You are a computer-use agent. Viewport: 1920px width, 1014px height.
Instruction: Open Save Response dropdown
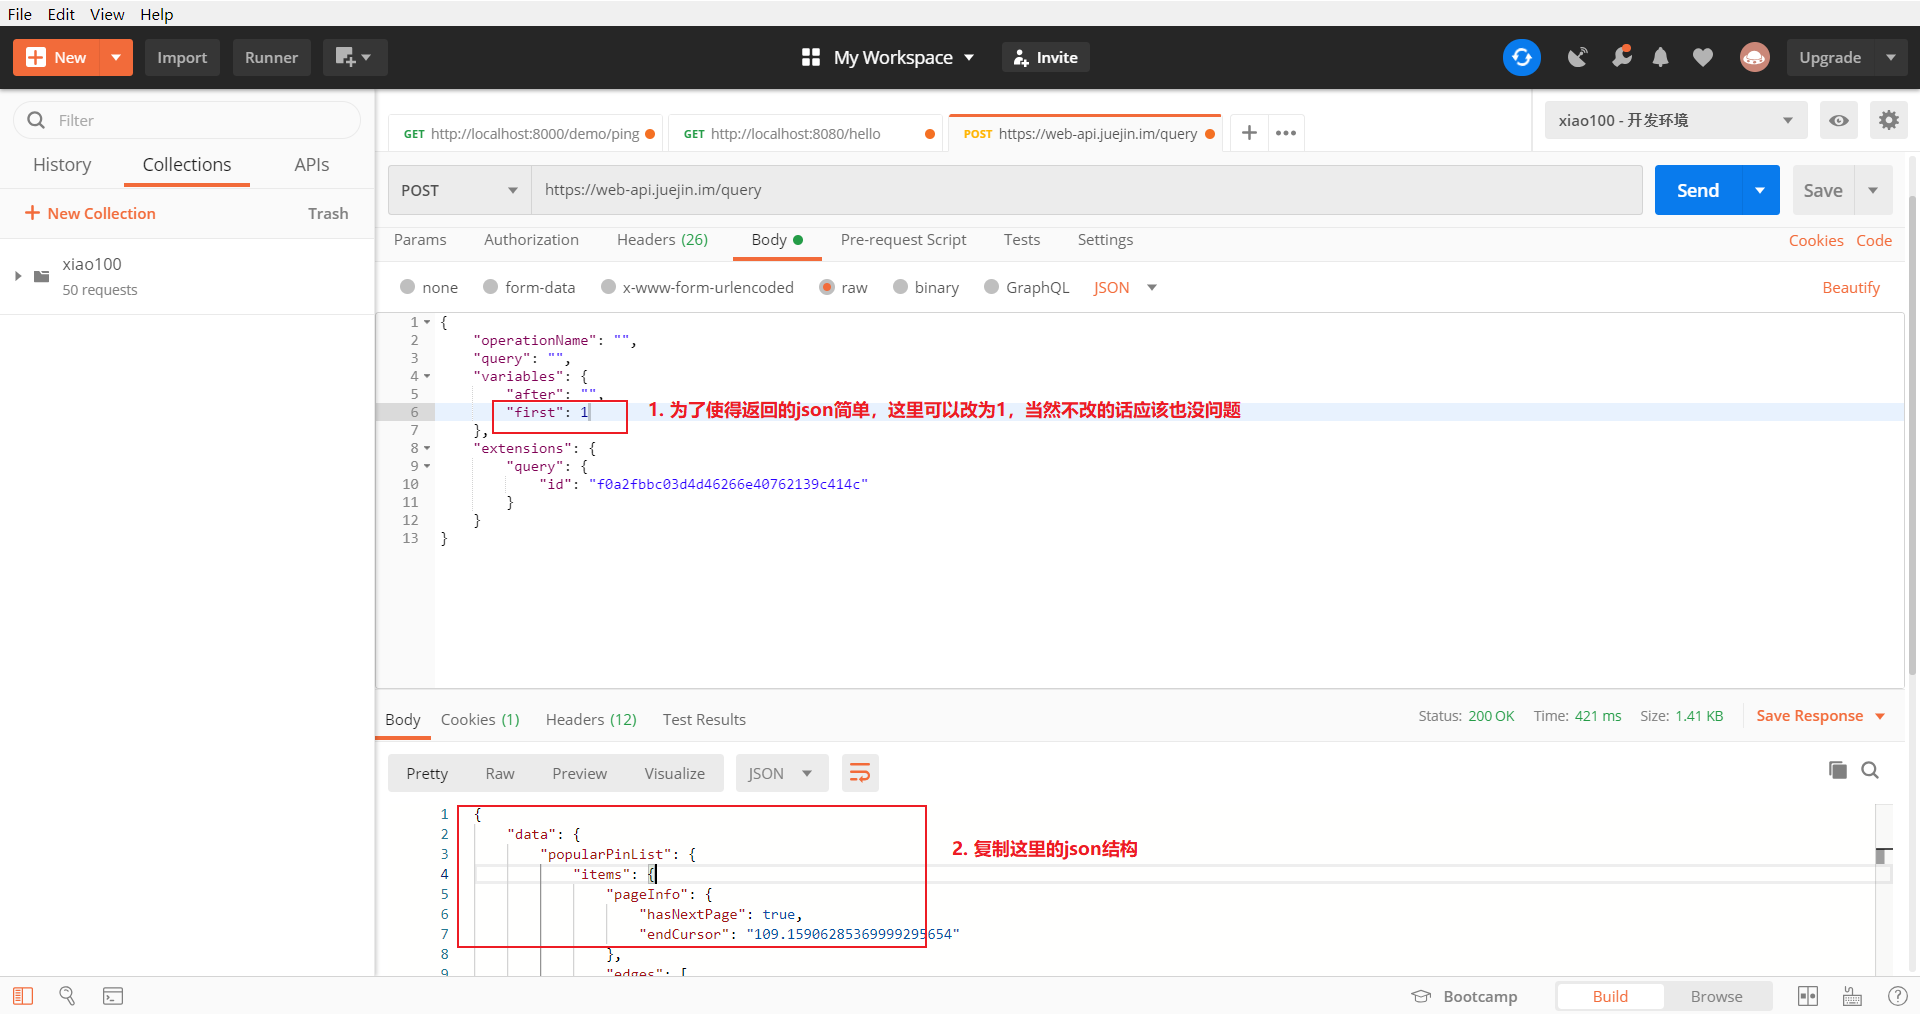pyautogui.click(x=1820, y=716)
